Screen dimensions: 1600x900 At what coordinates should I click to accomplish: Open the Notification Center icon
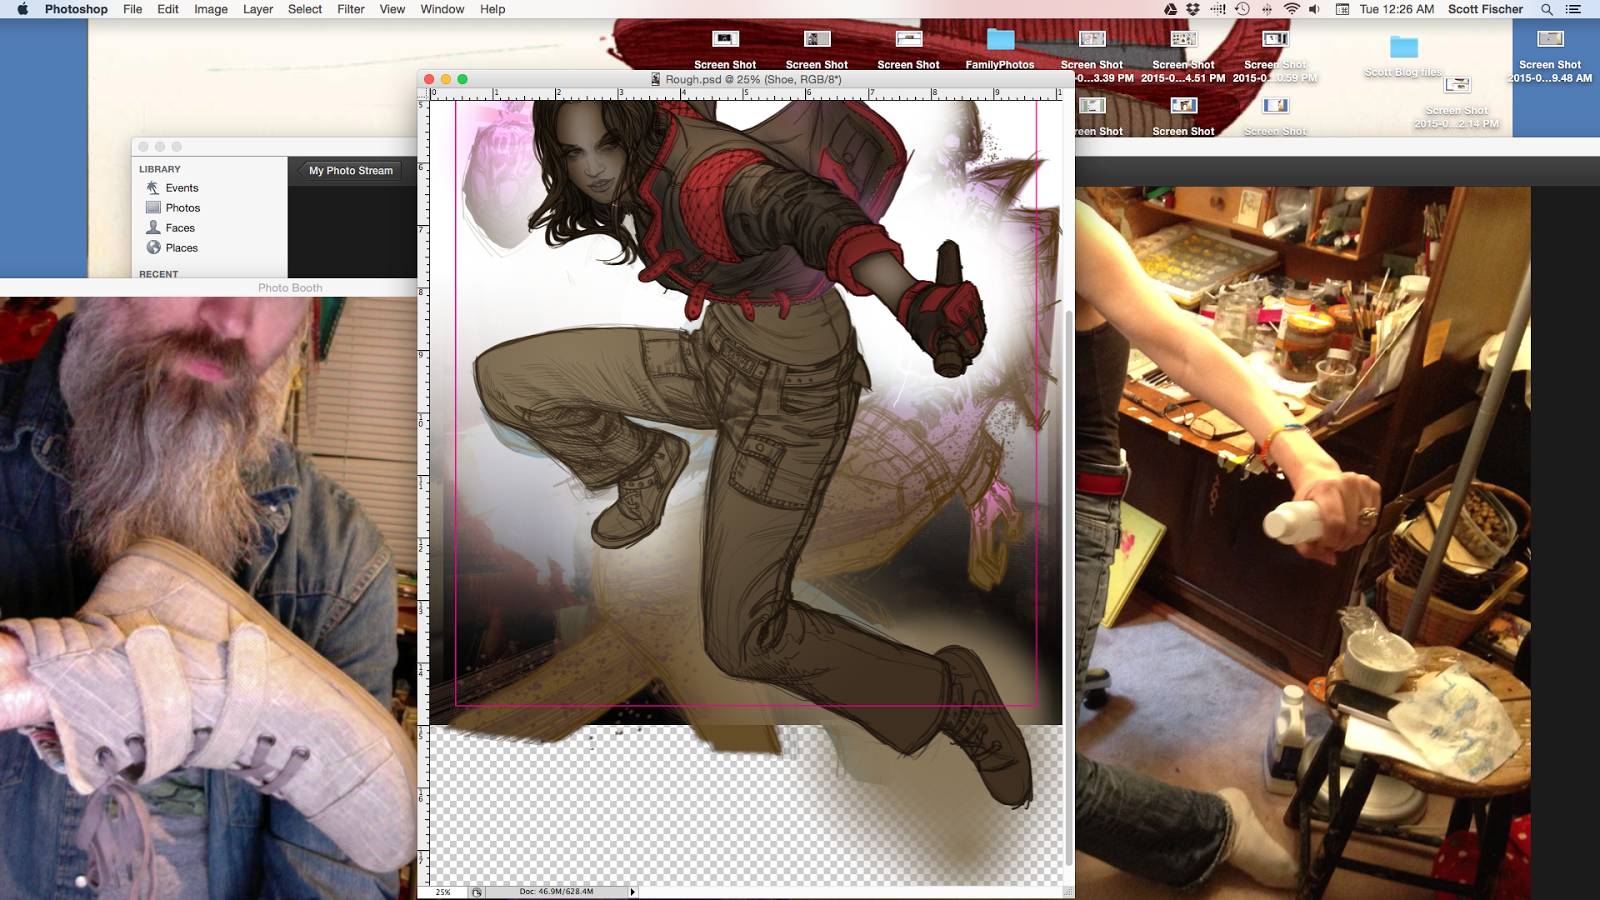pyautogui.click(x=1573, y=9)
